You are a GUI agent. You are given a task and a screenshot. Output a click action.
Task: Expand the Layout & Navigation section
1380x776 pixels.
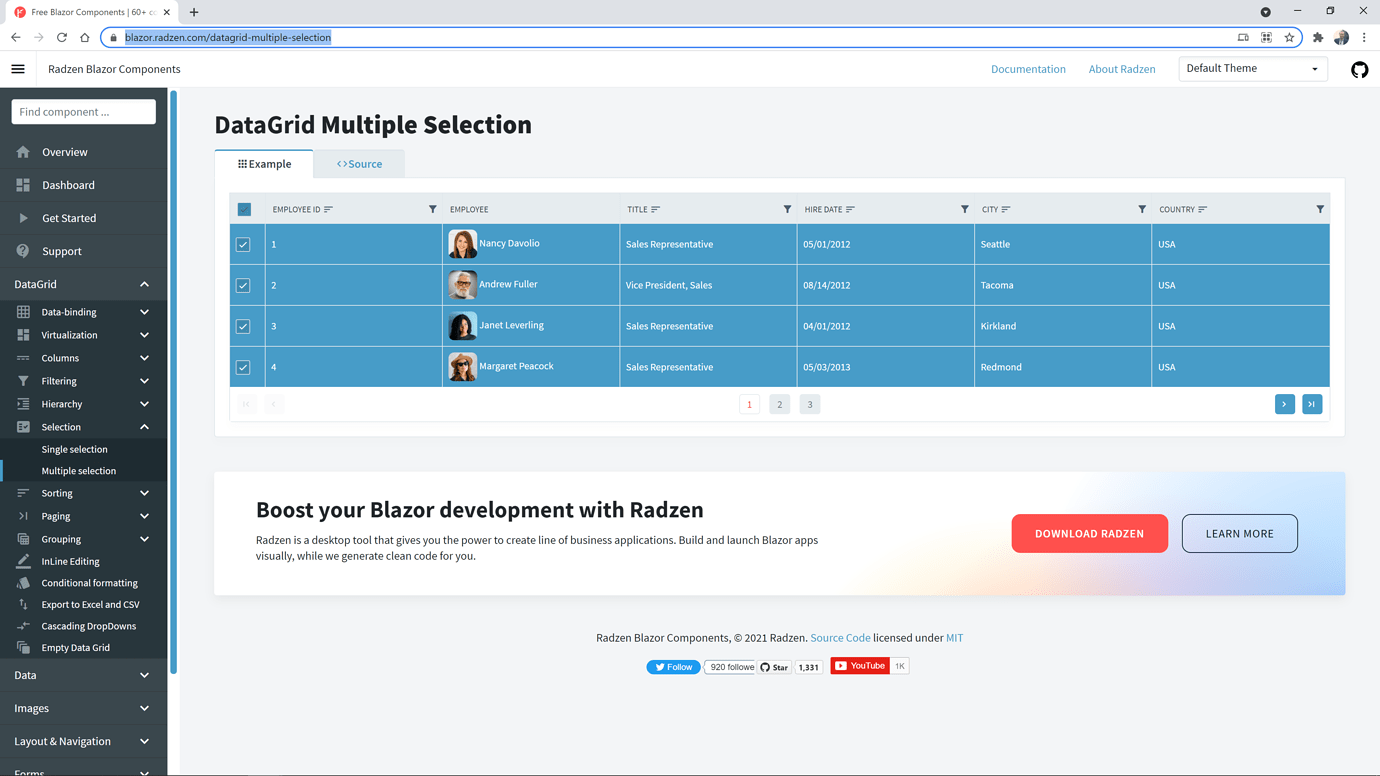click(x=83, y=741)
